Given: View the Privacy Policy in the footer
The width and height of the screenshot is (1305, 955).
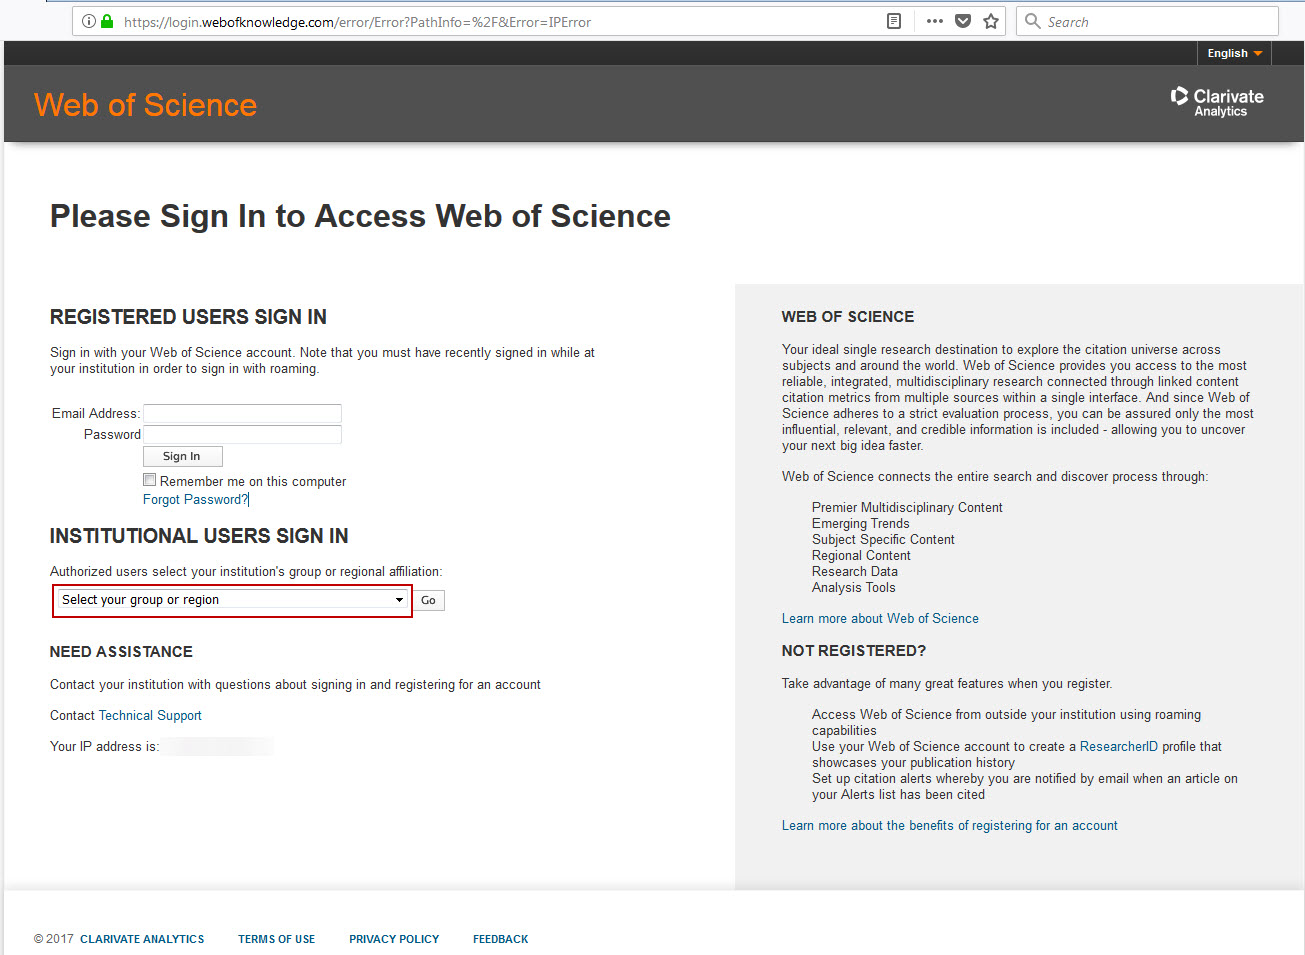Looking at the screenshot, I should tap(393, 939).
